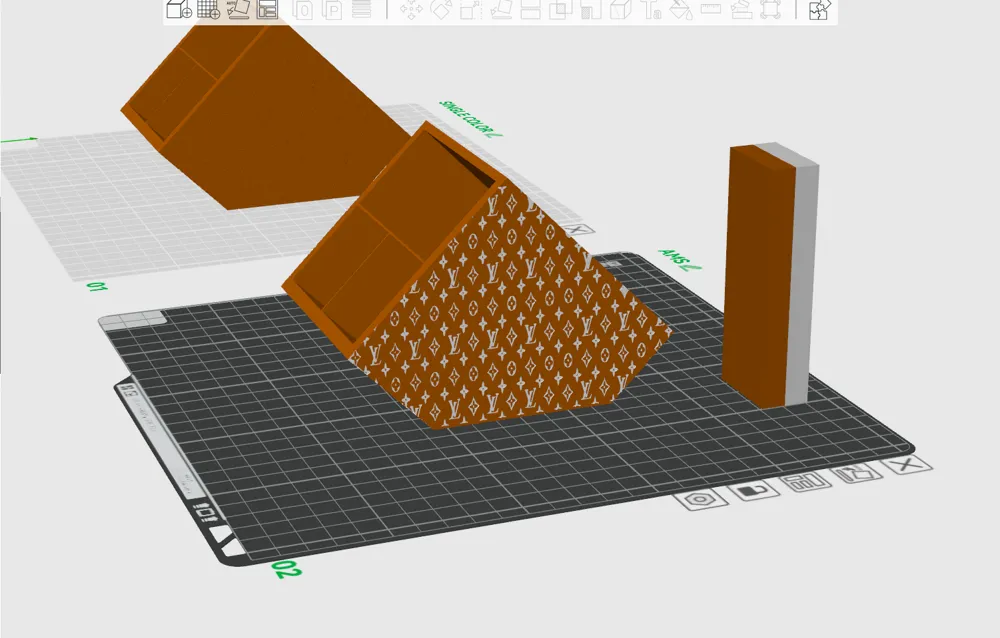Edit the AMS plate name
The height and width of the screenshot is (638, 1000).
pos(680,260)
